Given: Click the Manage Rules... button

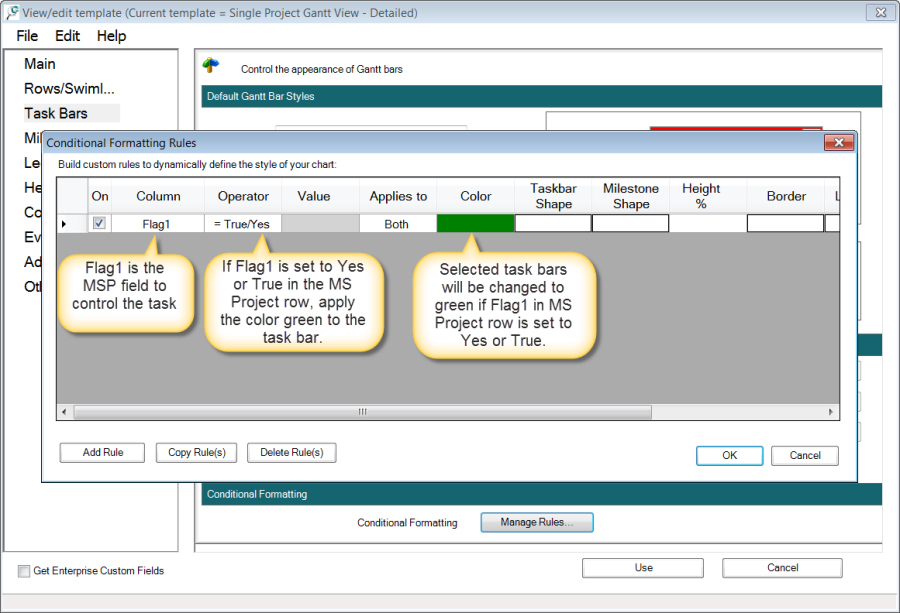Looking at the screenshot, I should click(x=537, y=522).
